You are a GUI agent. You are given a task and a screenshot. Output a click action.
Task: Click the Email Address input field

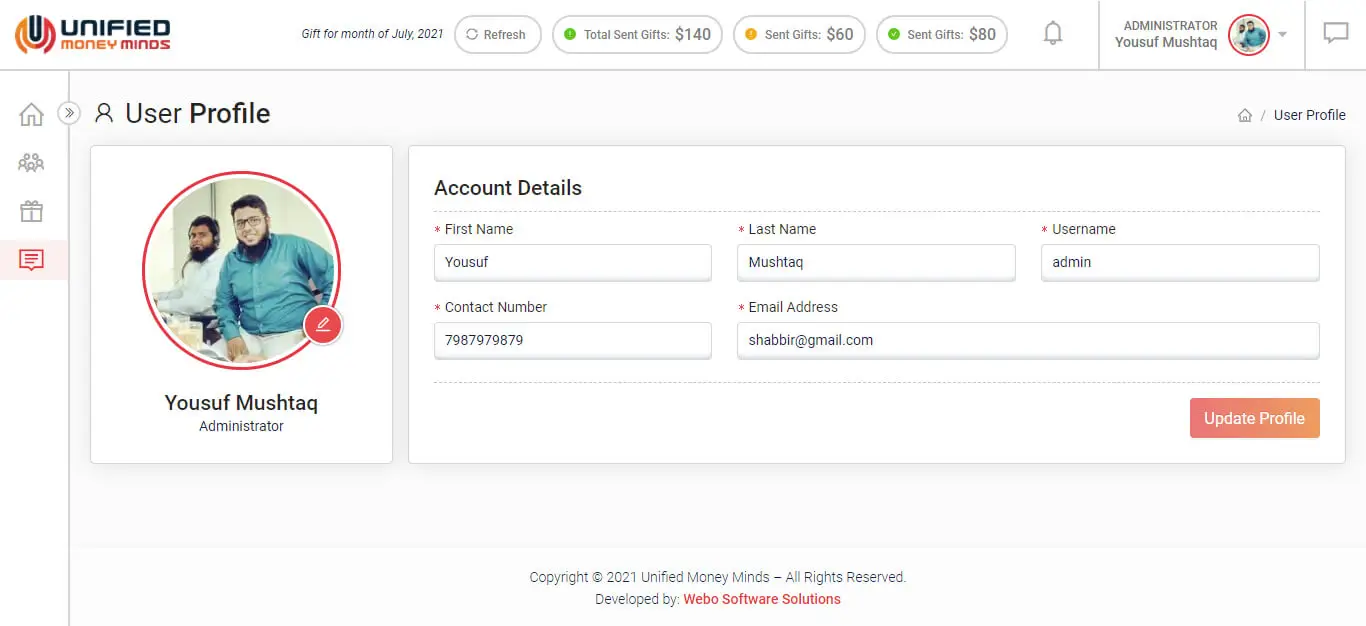1027,340
